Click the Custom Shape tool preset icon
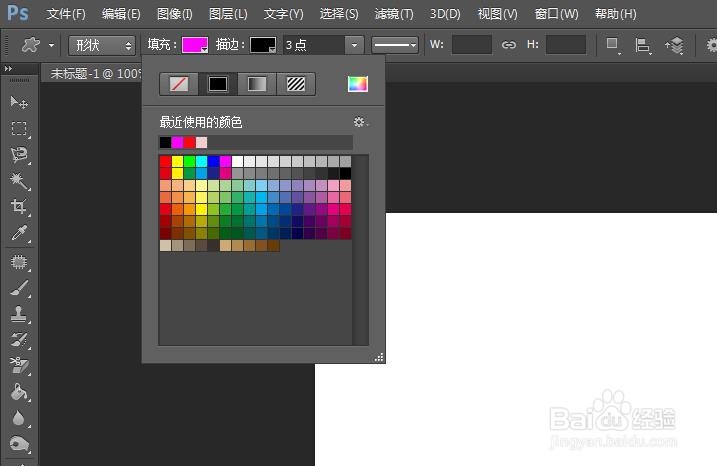The height and width of the screenshot is (466, 717). [31, 45]
